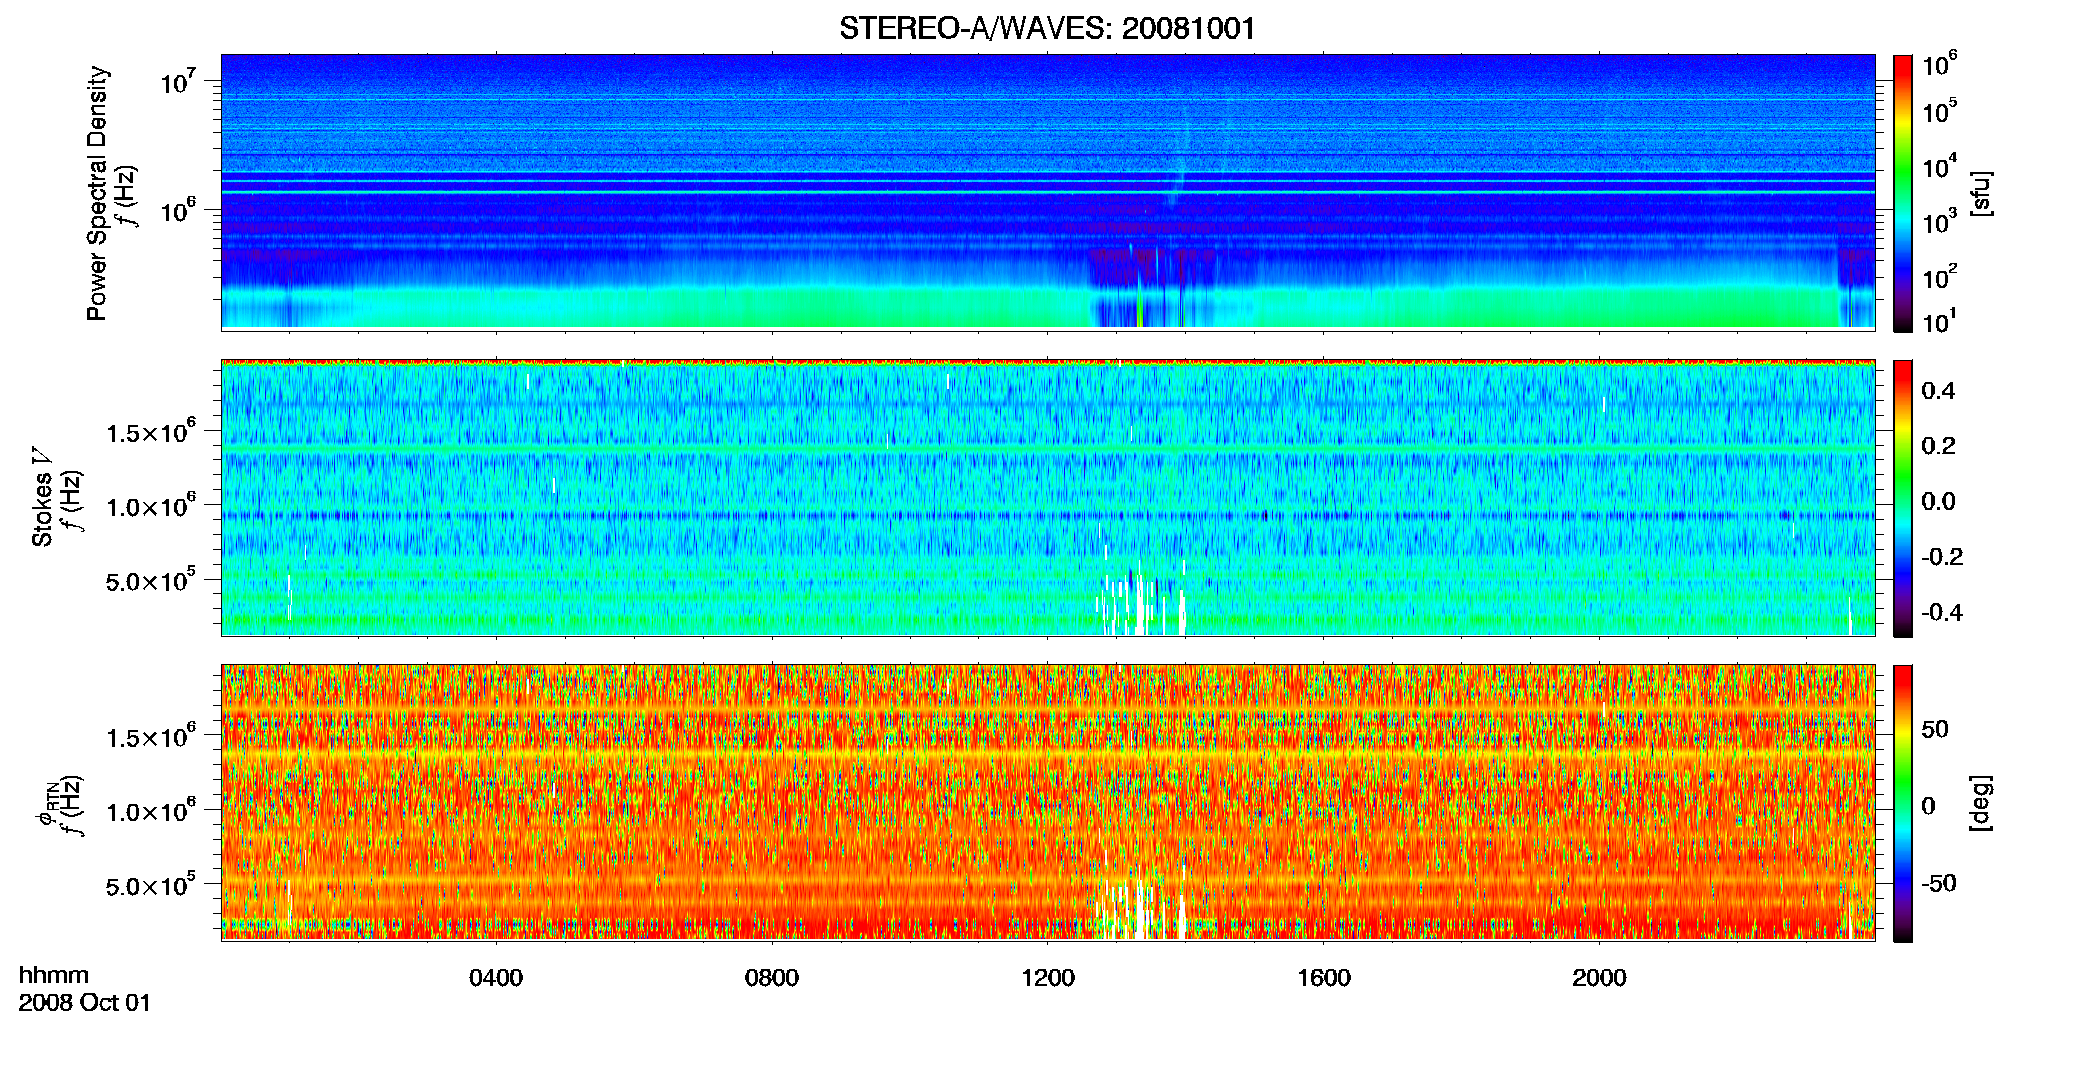The width and height of the screenshot is (2096, 1080).
Task: Click the [sfu] colorbar unit label
Action: click(x=1981, y=193)
